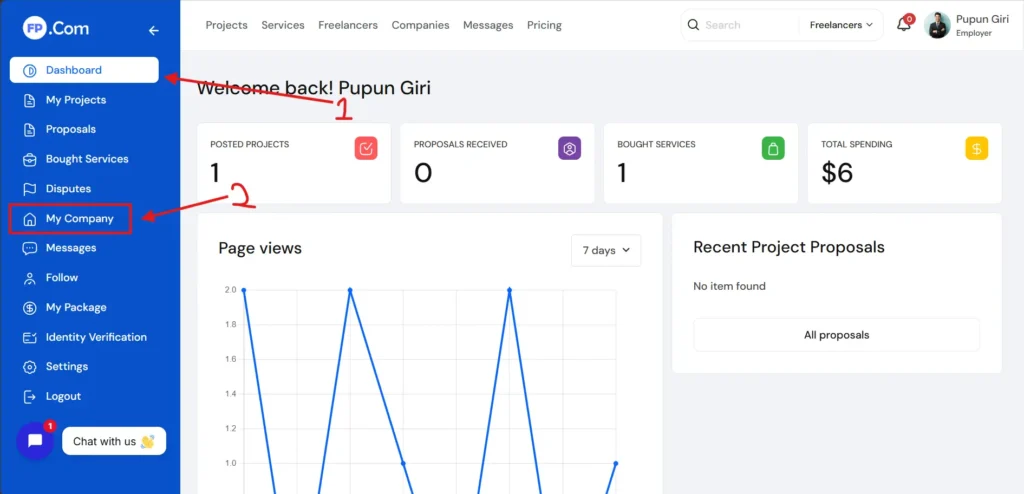The width and height of the screenshot is (1024, 494).
Task: Open the blue chat bubble icon
Action: pos(35,441)
